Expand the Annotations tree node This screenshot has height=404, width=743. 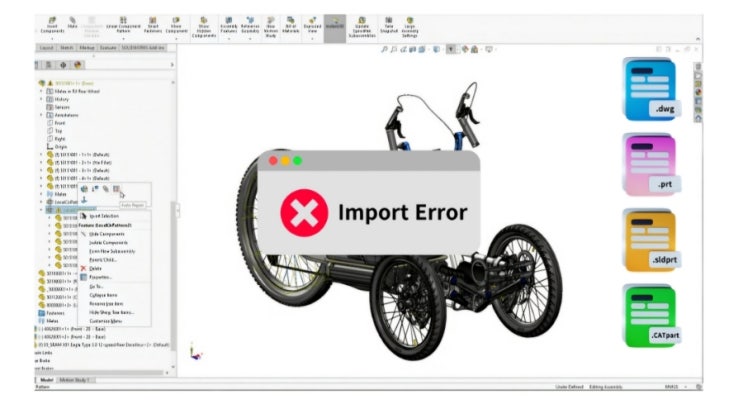point(41,115)
